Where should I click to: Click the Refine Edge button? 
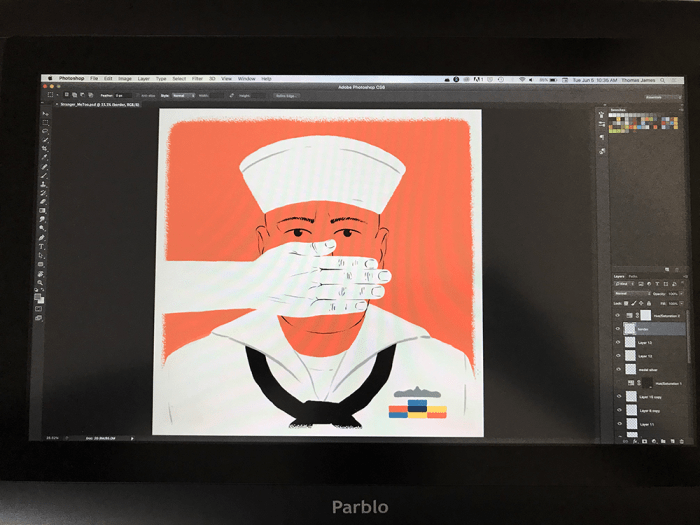[285, 95]
